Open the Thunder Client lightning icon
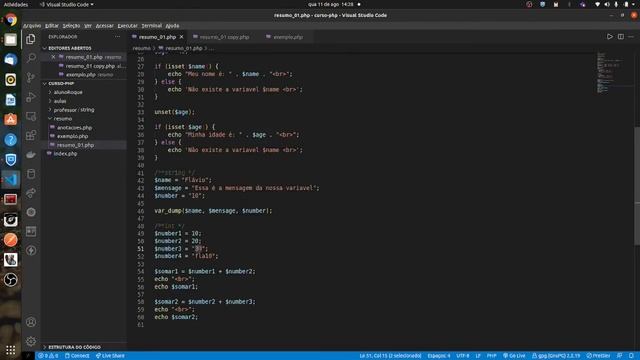 [31, 251]
